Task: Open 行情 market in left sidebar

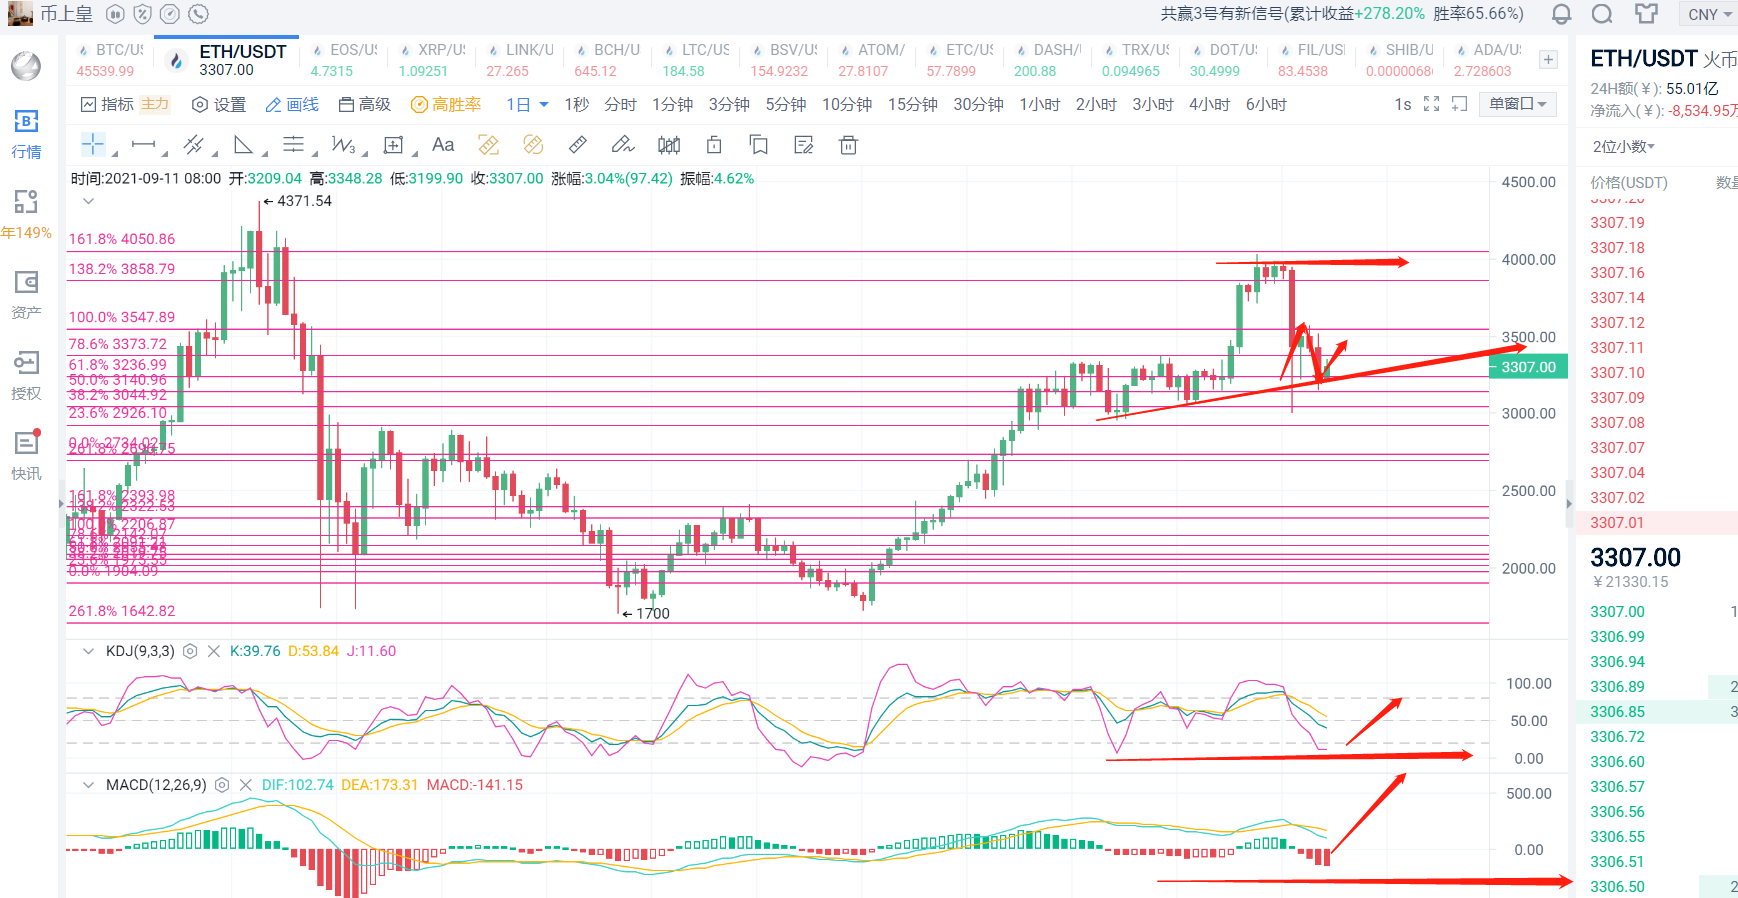Action: point(26,134)
